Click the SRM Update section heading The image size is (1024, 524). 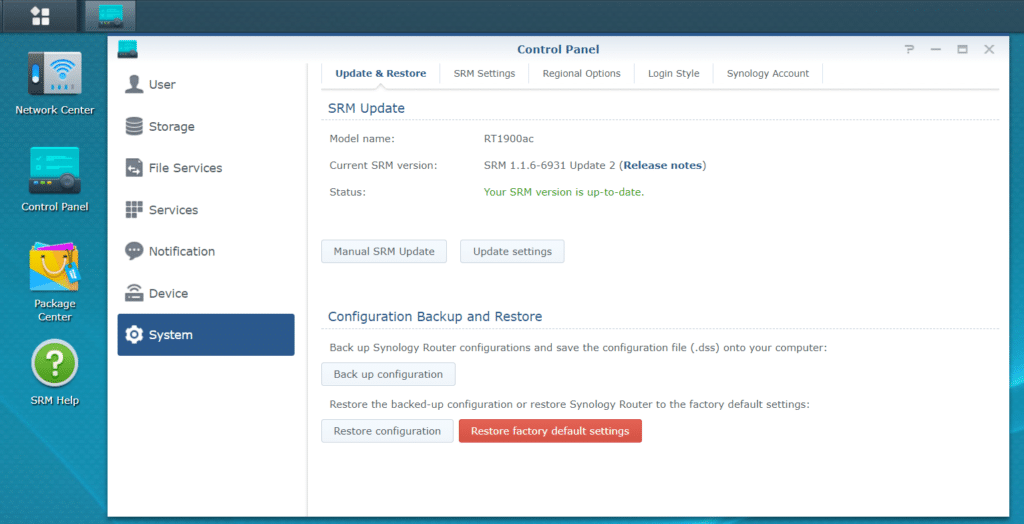pyautogui.click(x=366, y=108)
